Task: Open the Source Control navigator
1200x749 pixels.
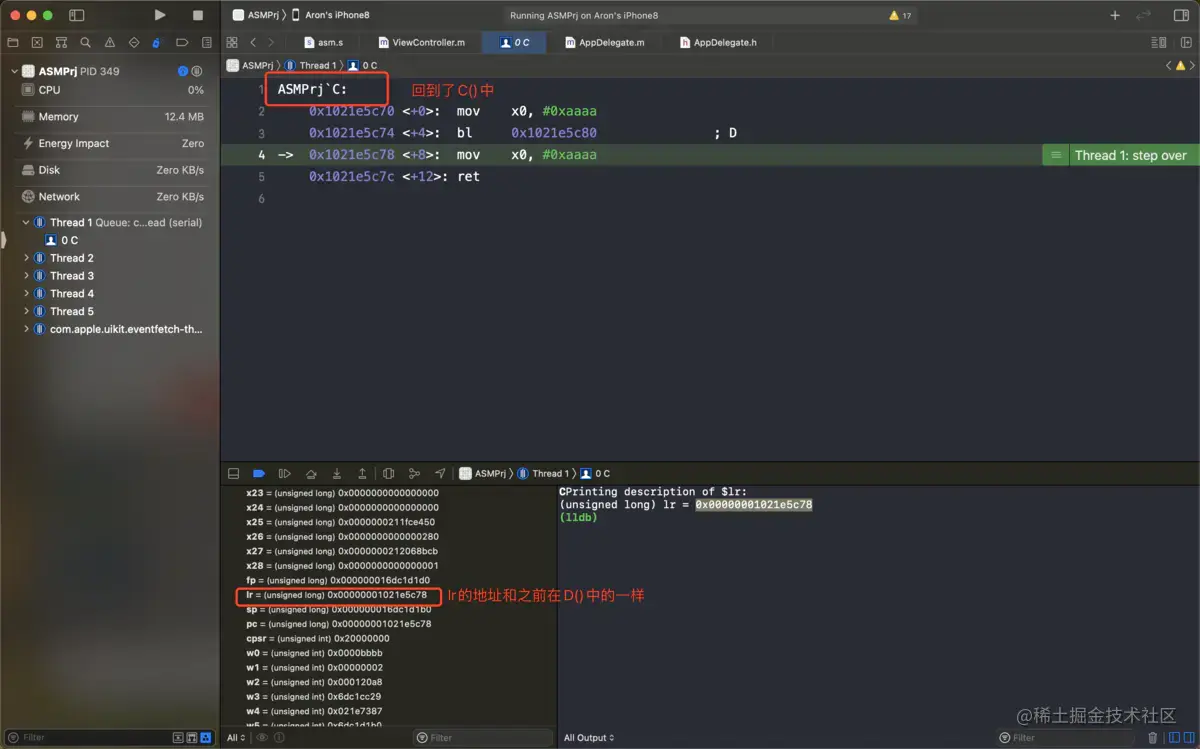Action: (37, 43)
